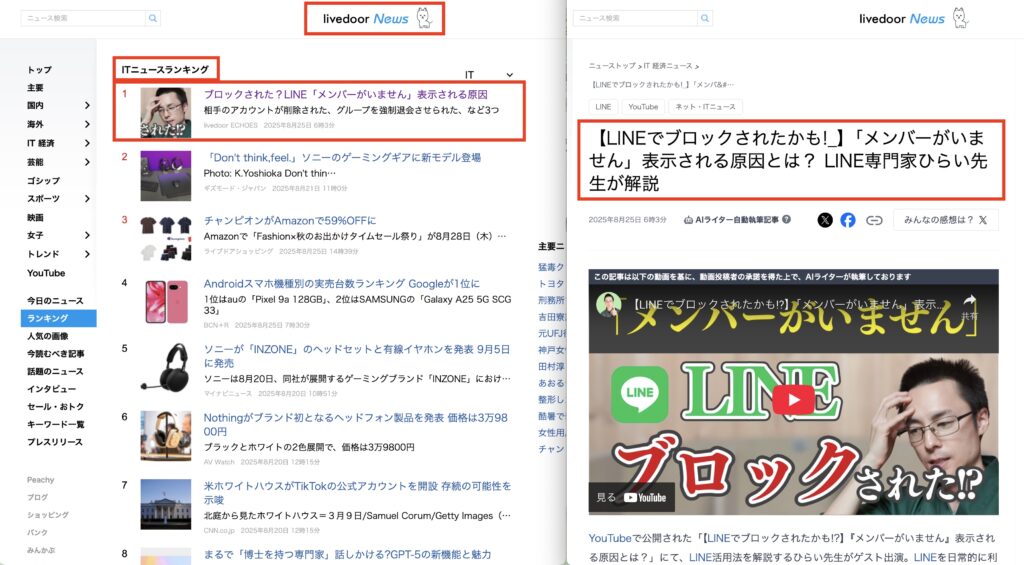Image resolution: width=1024 pixels, height=565 pixels.
Task: Click the search magnifier icon in left page
Action: 153,18
